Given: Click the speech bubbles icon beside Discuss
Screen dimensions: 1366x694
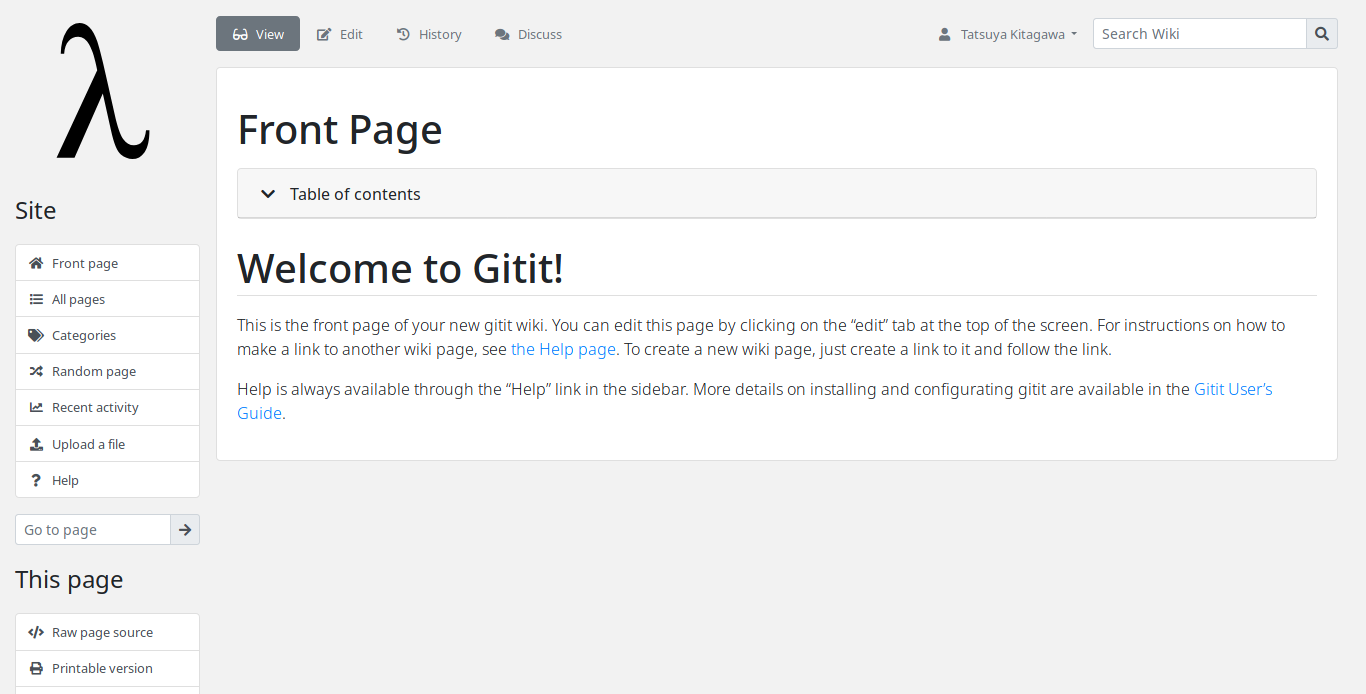Looking at the screenshot, I should tap(502, 34).
